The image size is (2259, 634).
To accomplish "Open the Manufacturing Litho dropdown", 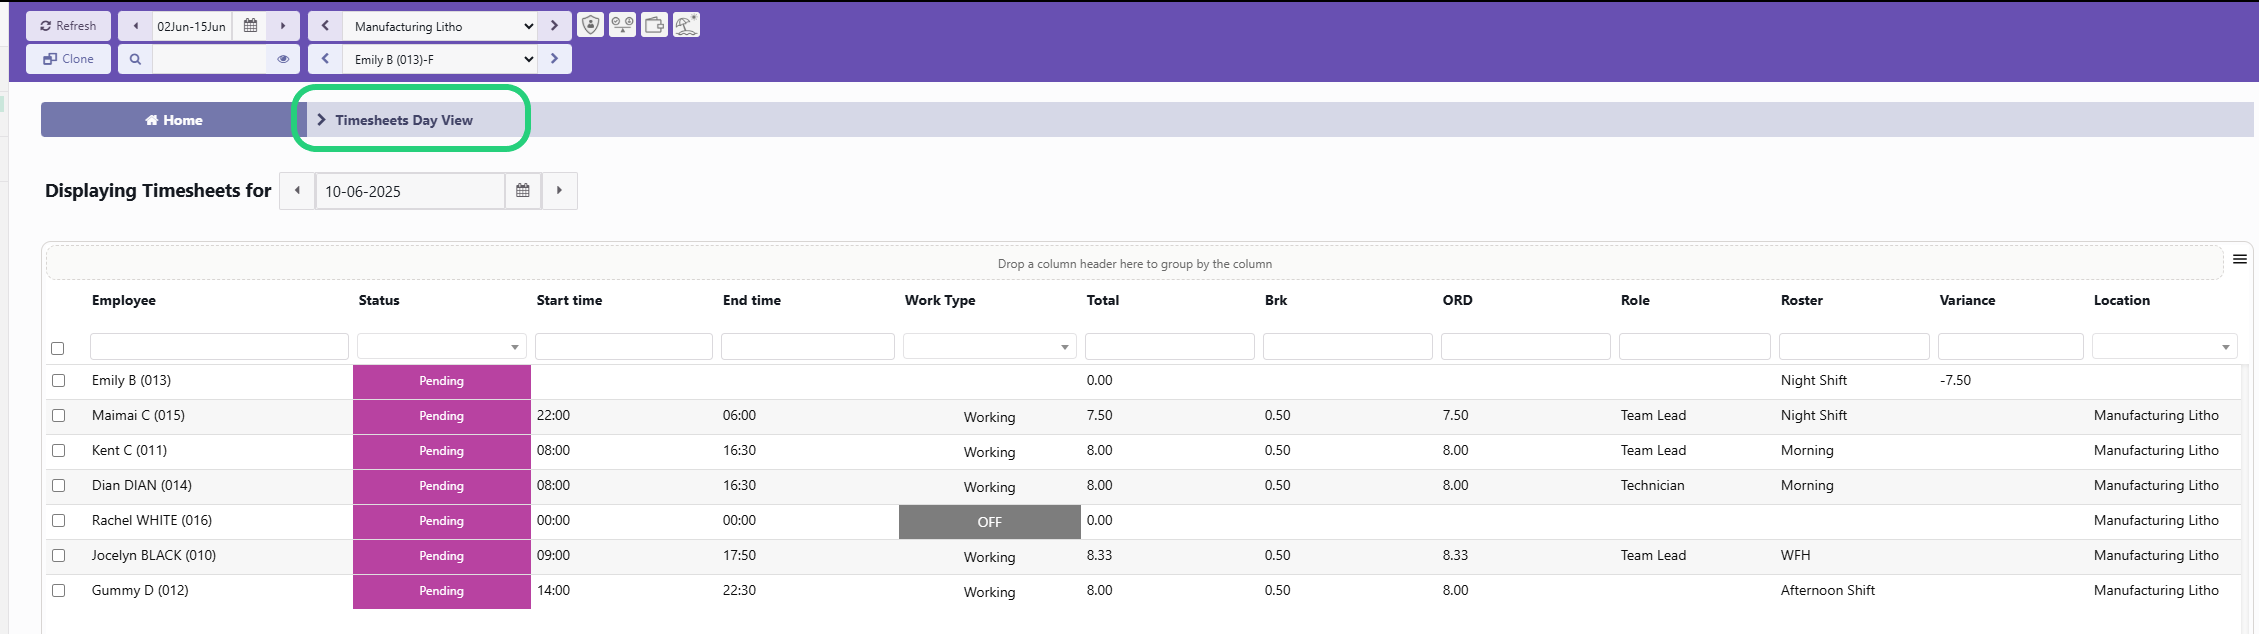I will 440,27.
